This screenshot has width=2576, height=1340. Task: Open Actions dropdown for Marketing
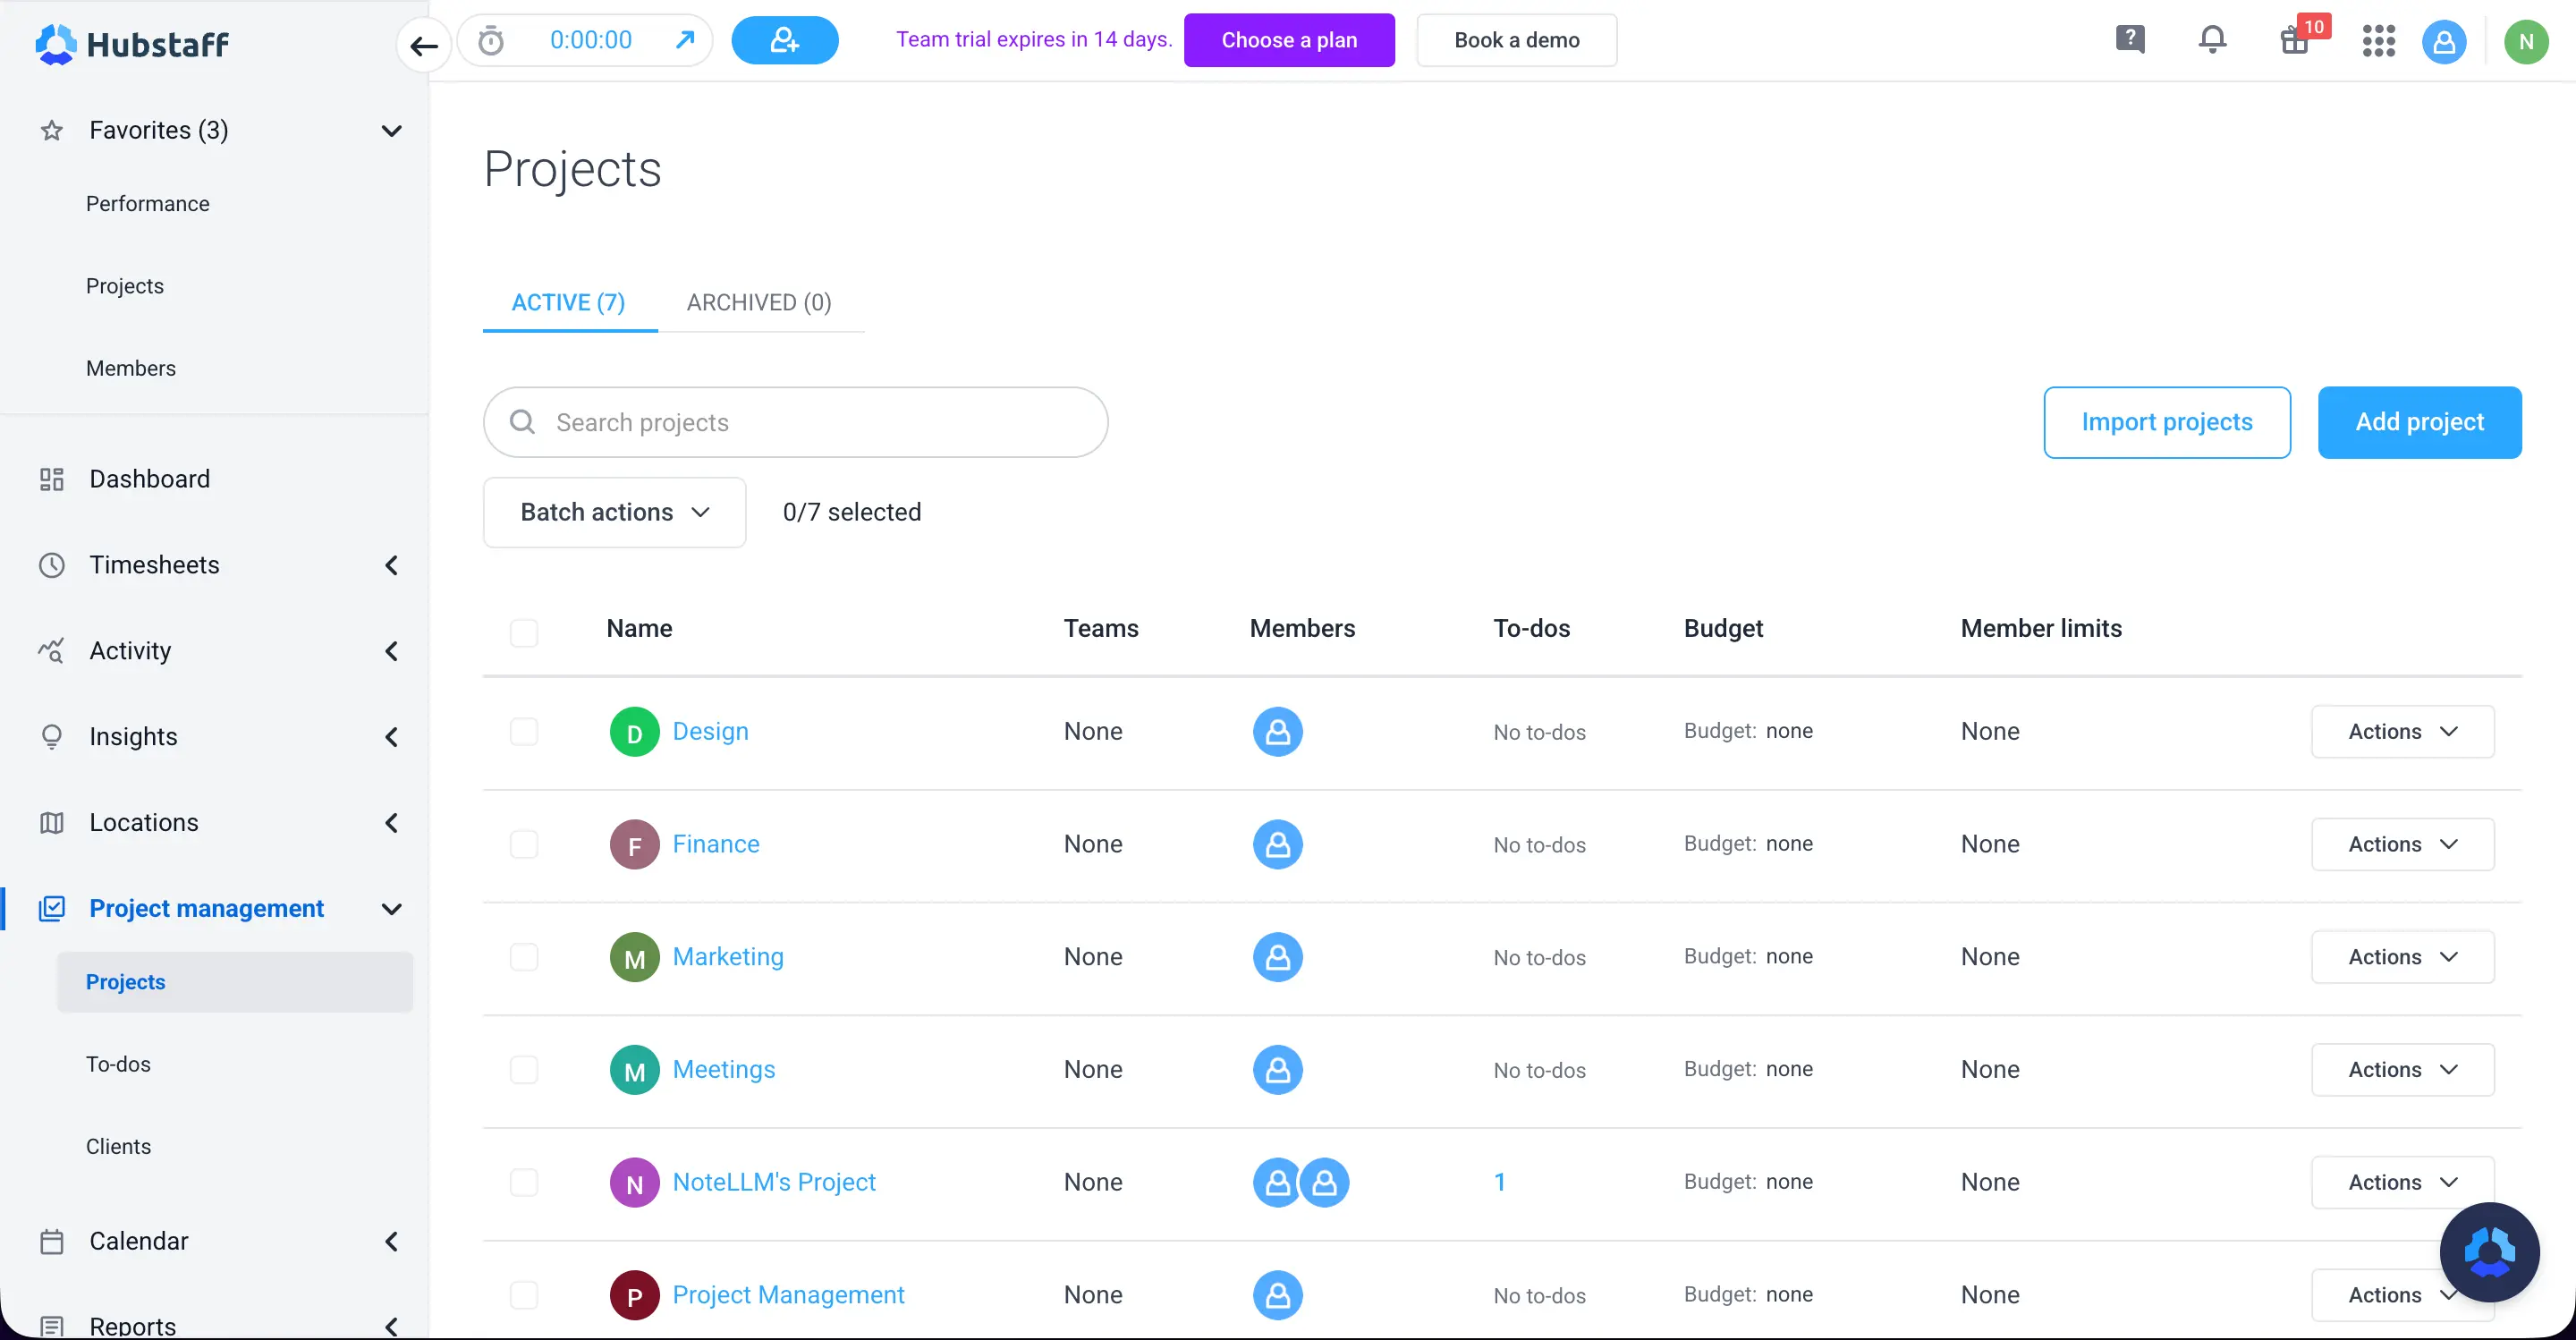[x=2402, y=957]
